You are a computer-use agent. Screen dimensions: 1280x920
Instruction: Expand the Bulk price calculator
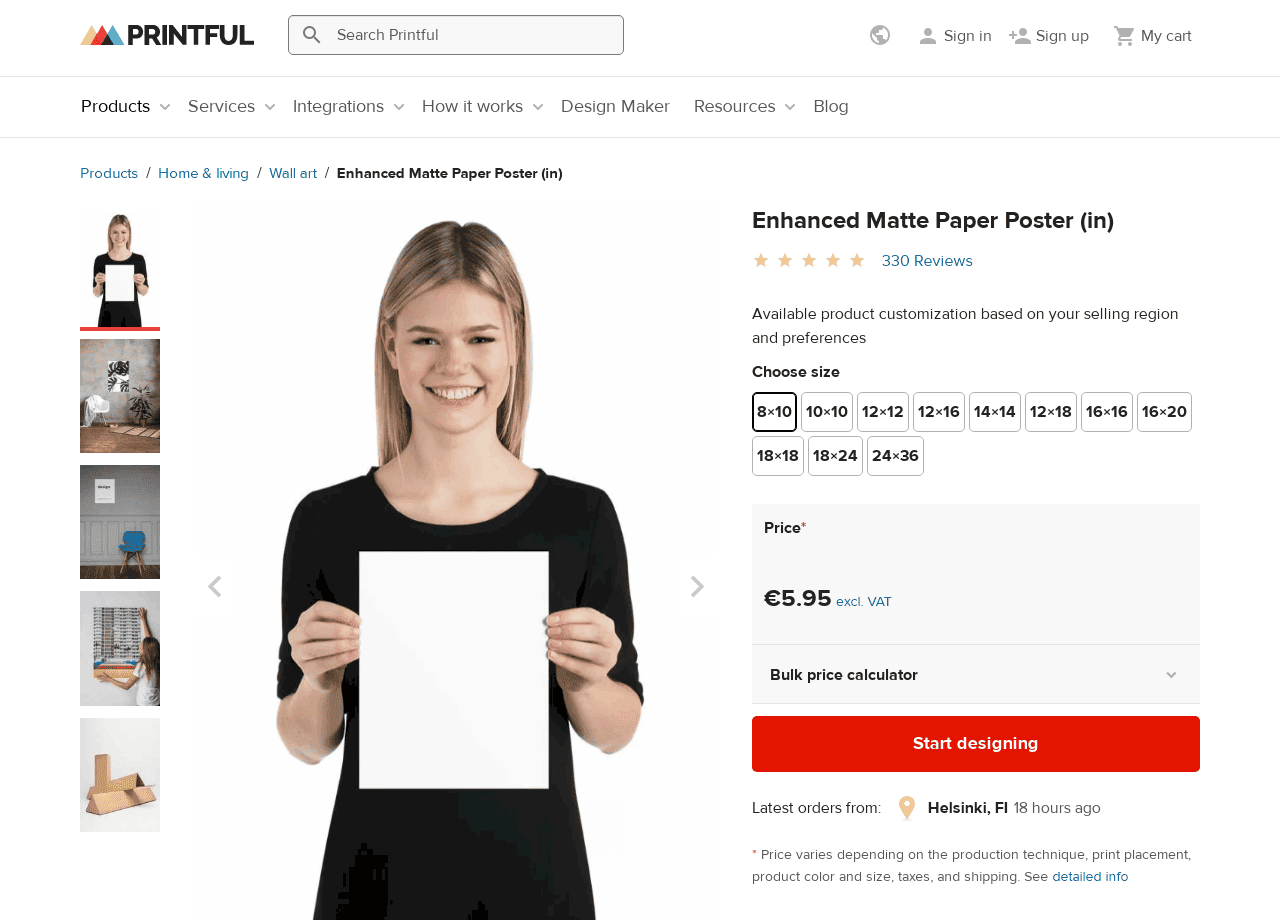[x=976, y=675]
